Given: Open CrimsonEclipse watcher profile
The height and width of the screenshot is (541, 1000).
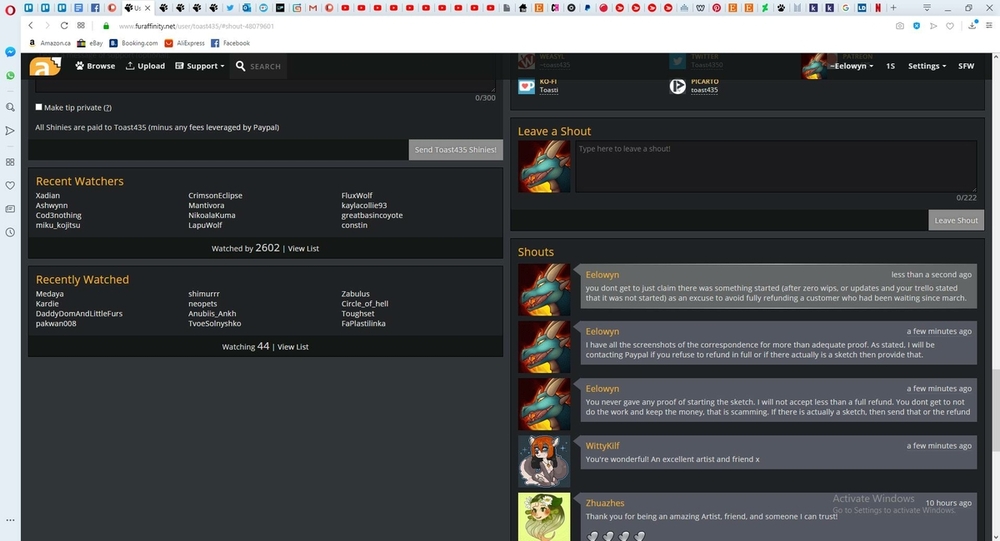Looking at the screenshot, I should tap(215, 195).
